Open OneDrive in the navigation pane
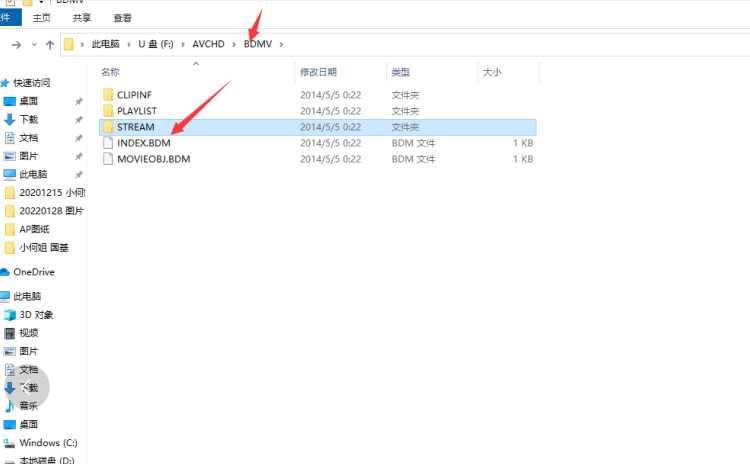Image resolution: width=750 pixels, height=464 pixels. [x=33, y=272]
